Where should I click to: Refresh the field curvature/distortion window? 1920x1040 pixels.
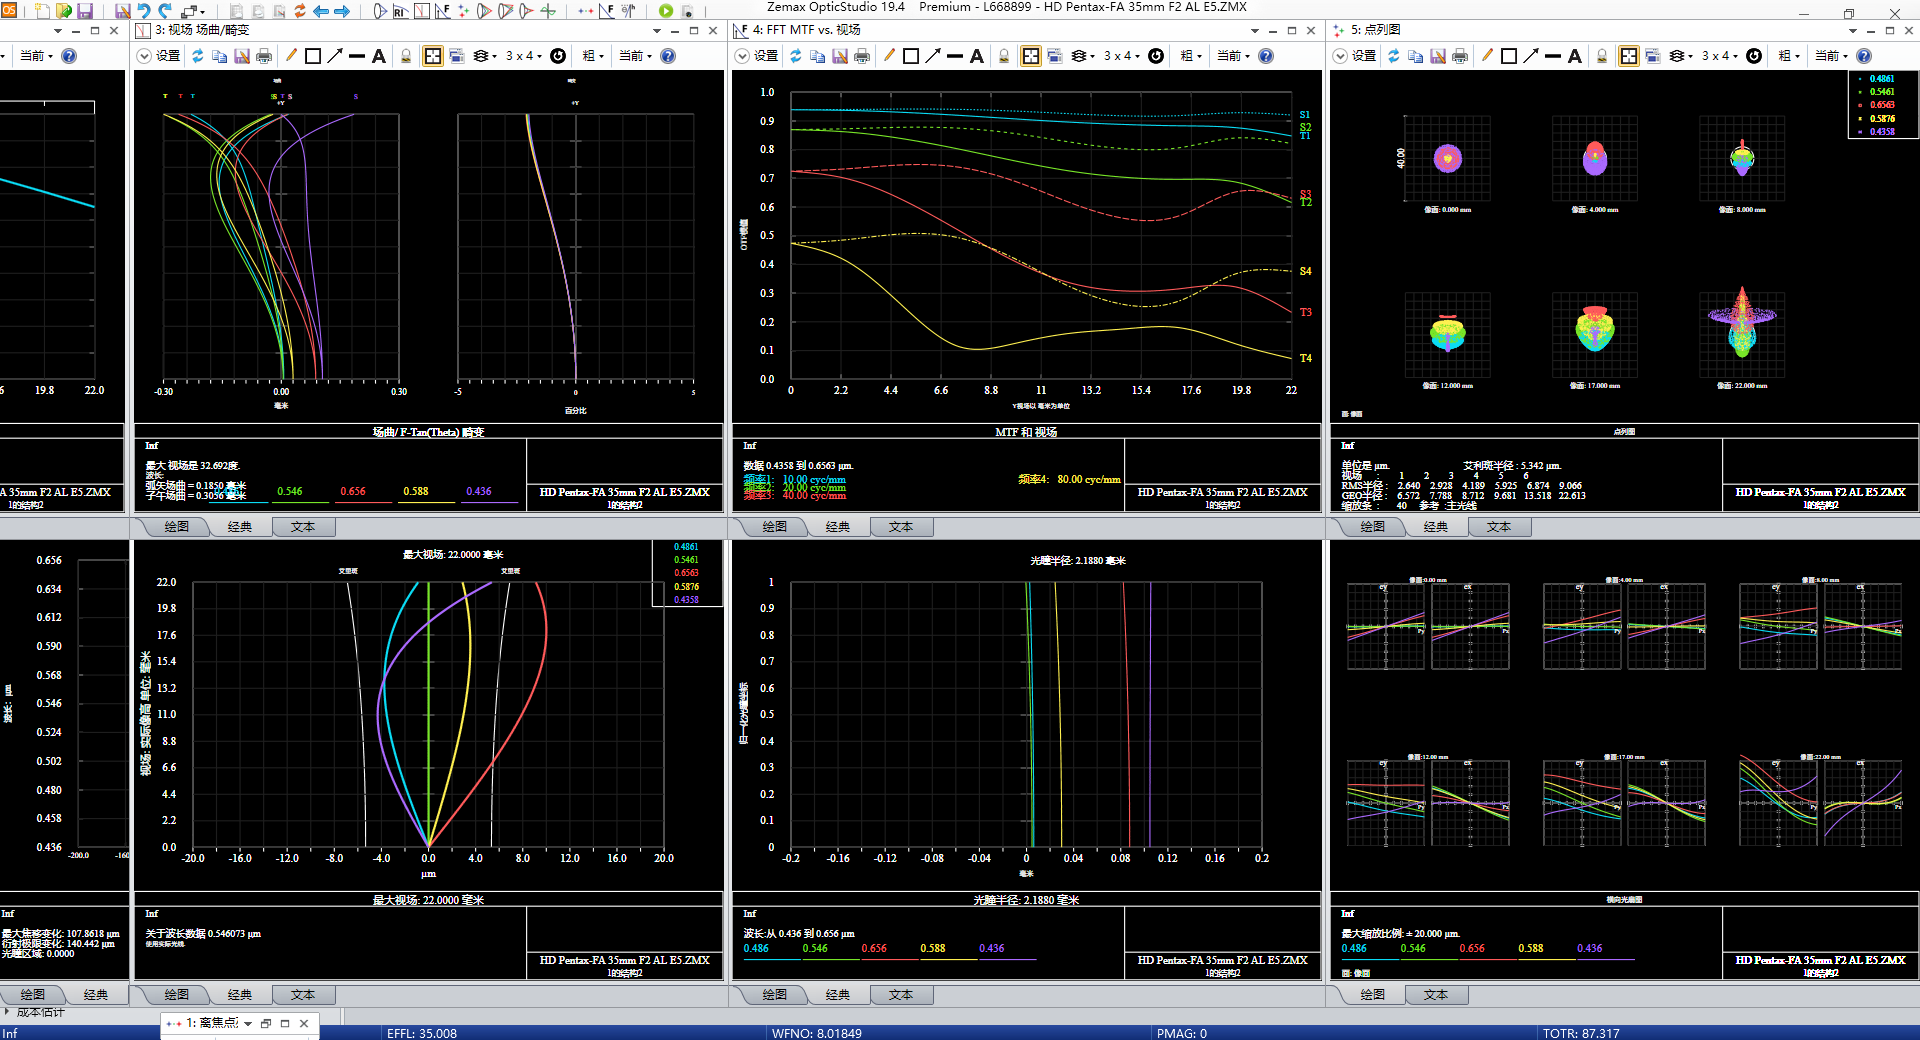pos(198,56)
